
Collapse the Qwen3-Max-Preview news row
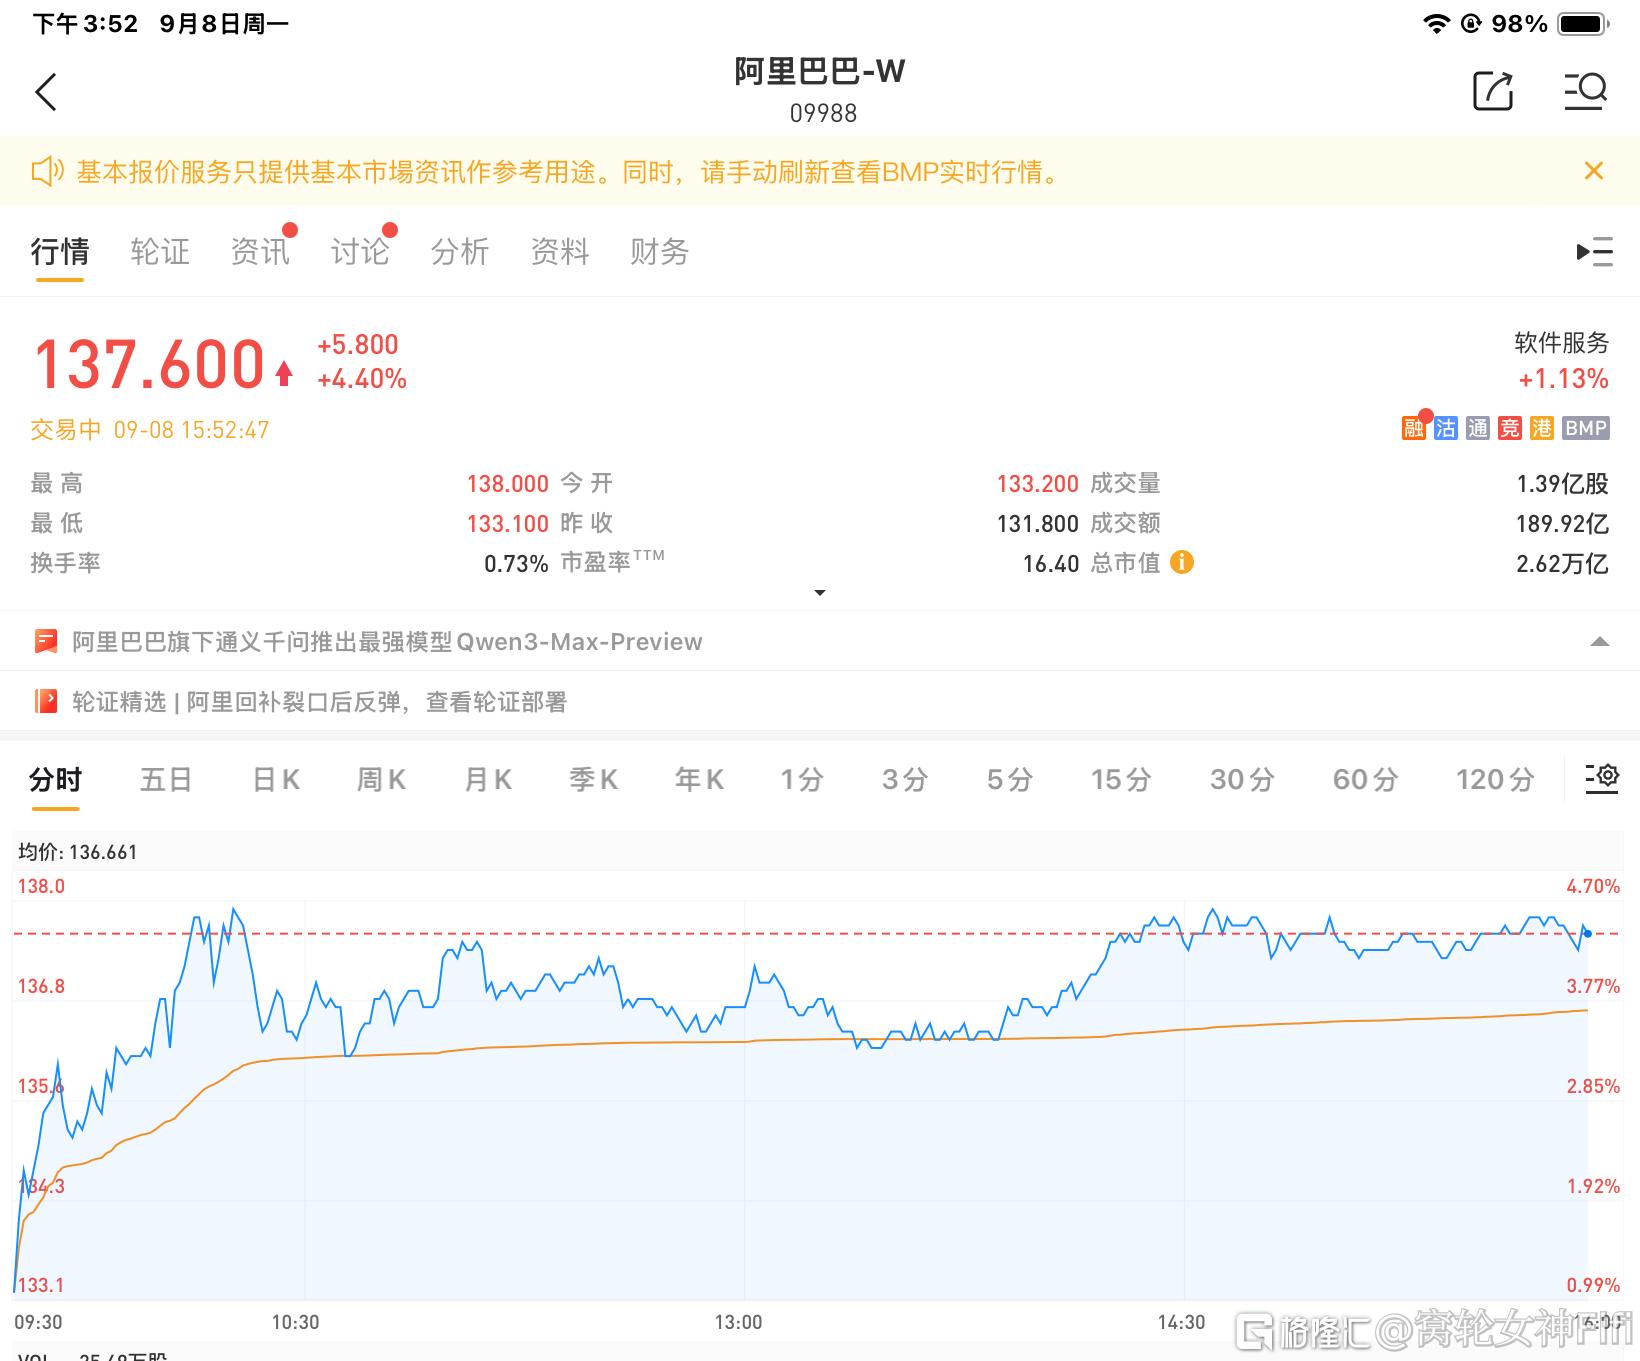(x=1599, y=642)
